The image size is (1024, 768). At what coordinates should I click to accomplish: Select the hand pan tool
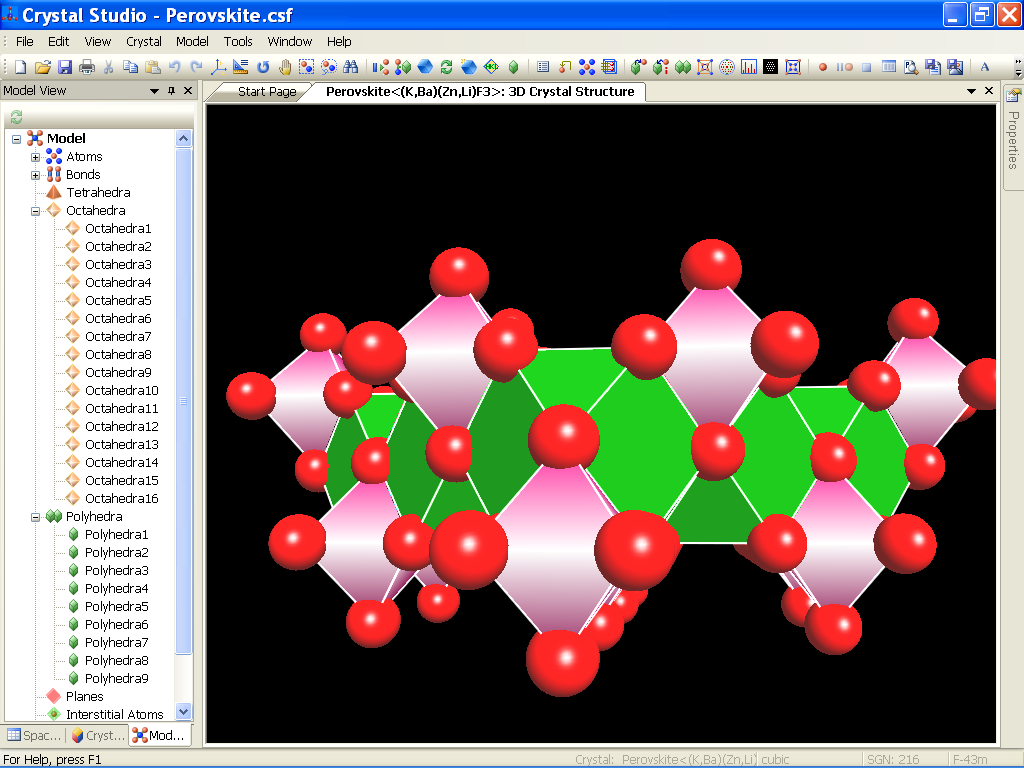pyautogui.click(x=285, y=67)
